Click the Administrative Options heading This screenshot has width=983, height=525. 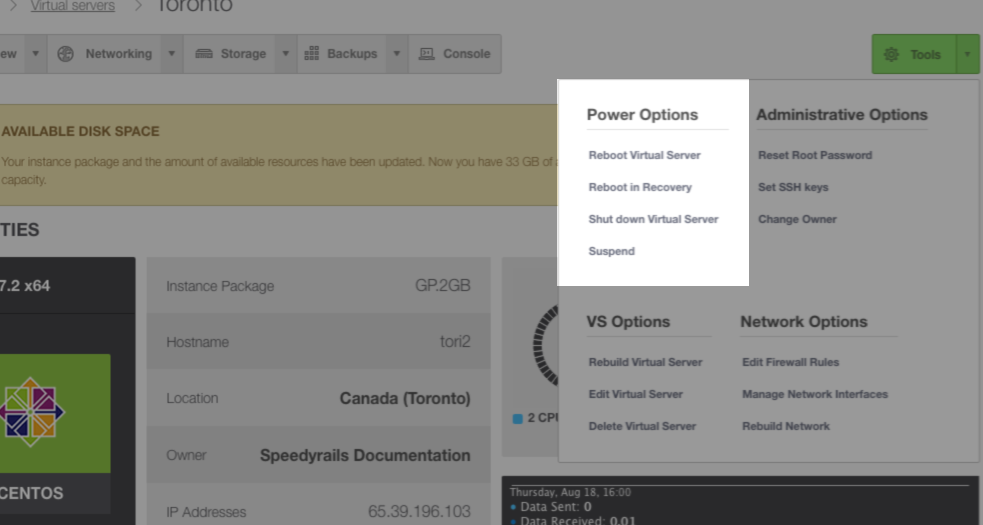[x=841, y=115]
